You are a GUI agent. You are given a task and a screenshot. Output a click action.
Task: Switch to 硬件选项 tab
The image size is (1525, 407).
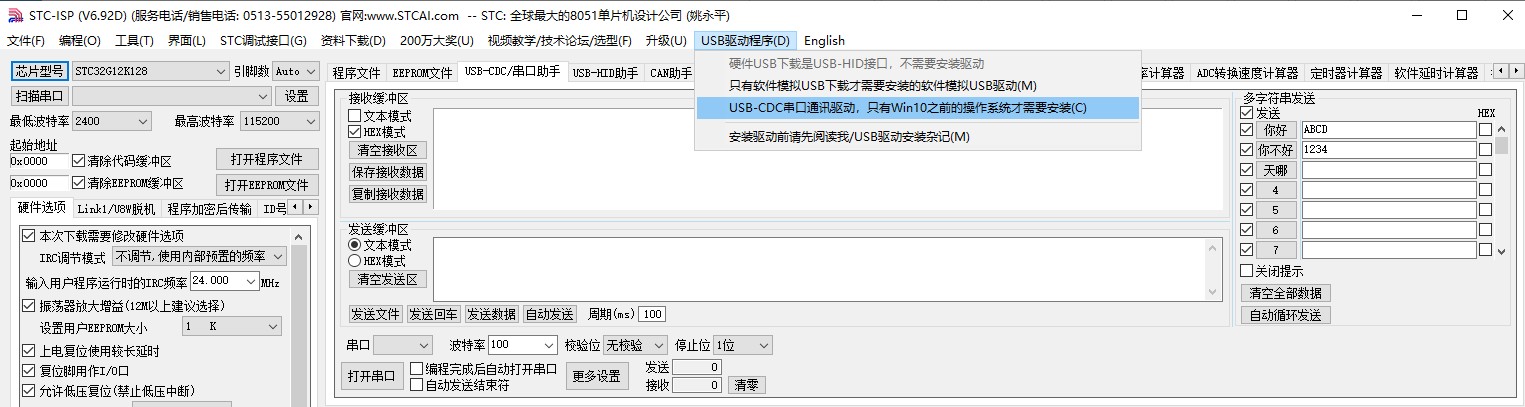[x=42, y=207]
